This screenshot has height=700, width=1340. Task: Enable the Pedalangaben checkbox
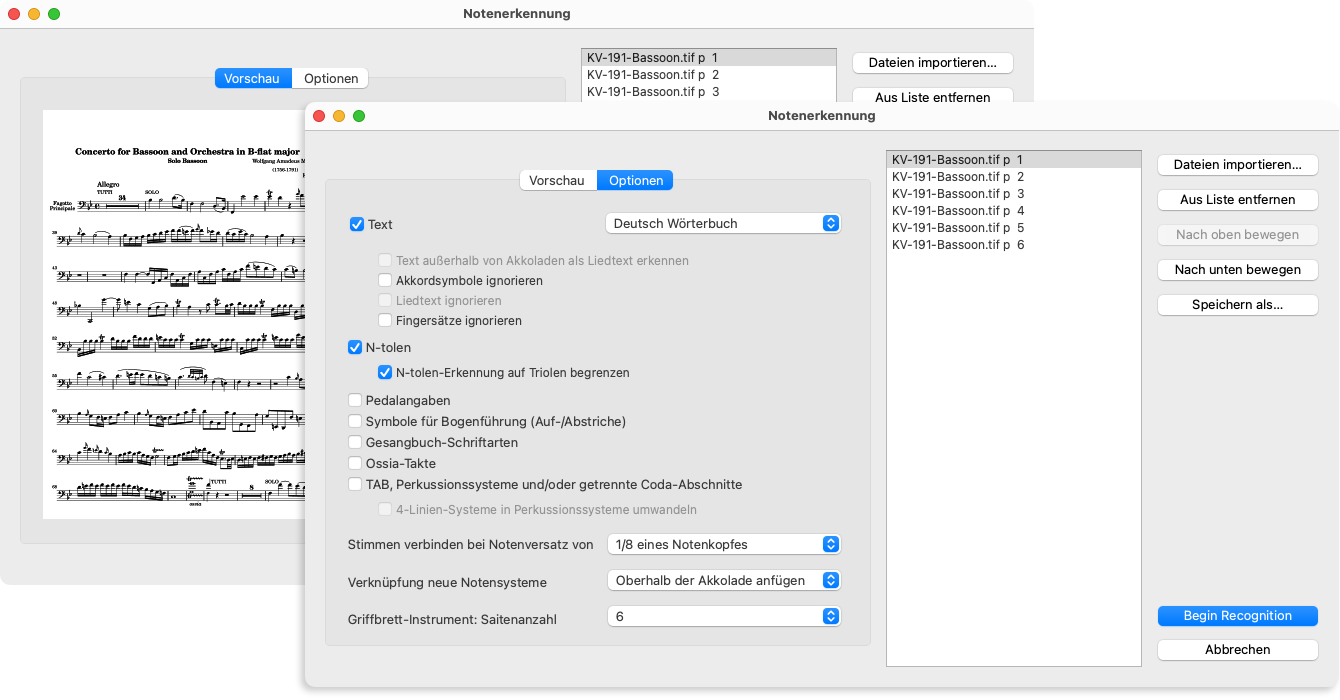point(355,401)
